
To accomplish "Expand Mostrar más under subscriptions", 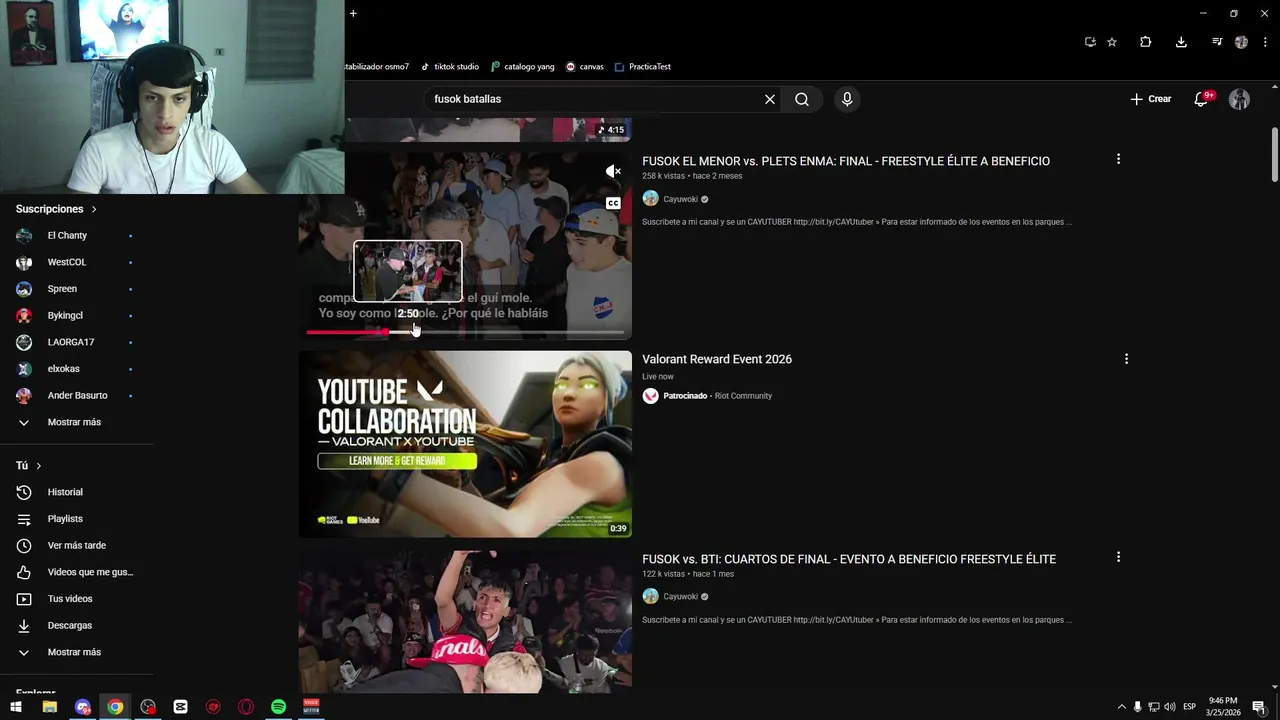I will point(76,422).
